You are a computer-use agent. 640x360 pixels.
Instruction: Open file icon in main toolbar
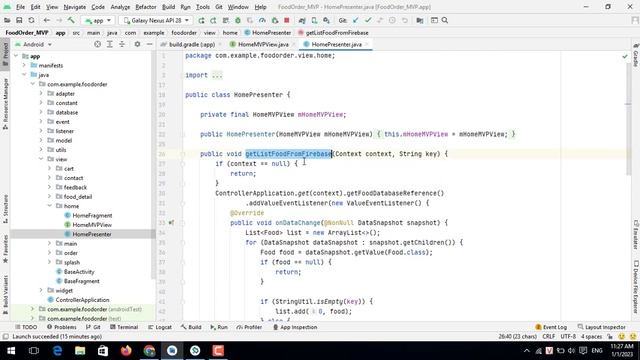point(7,20)
